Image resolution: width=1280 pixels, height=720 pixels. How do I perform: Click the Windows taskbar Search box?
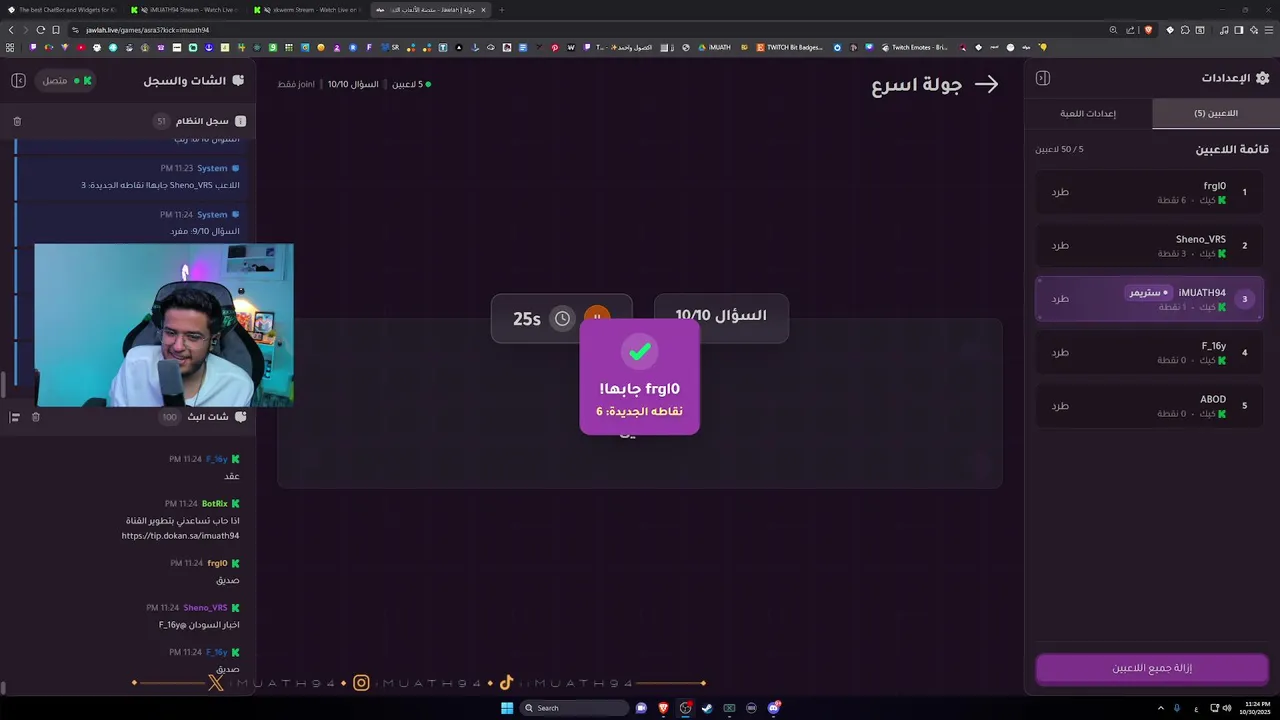pos(575,708)
